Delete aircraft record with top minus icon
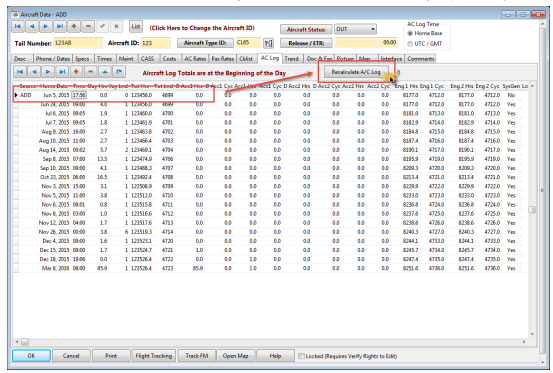553x373 pixels. tap(88, 26)
